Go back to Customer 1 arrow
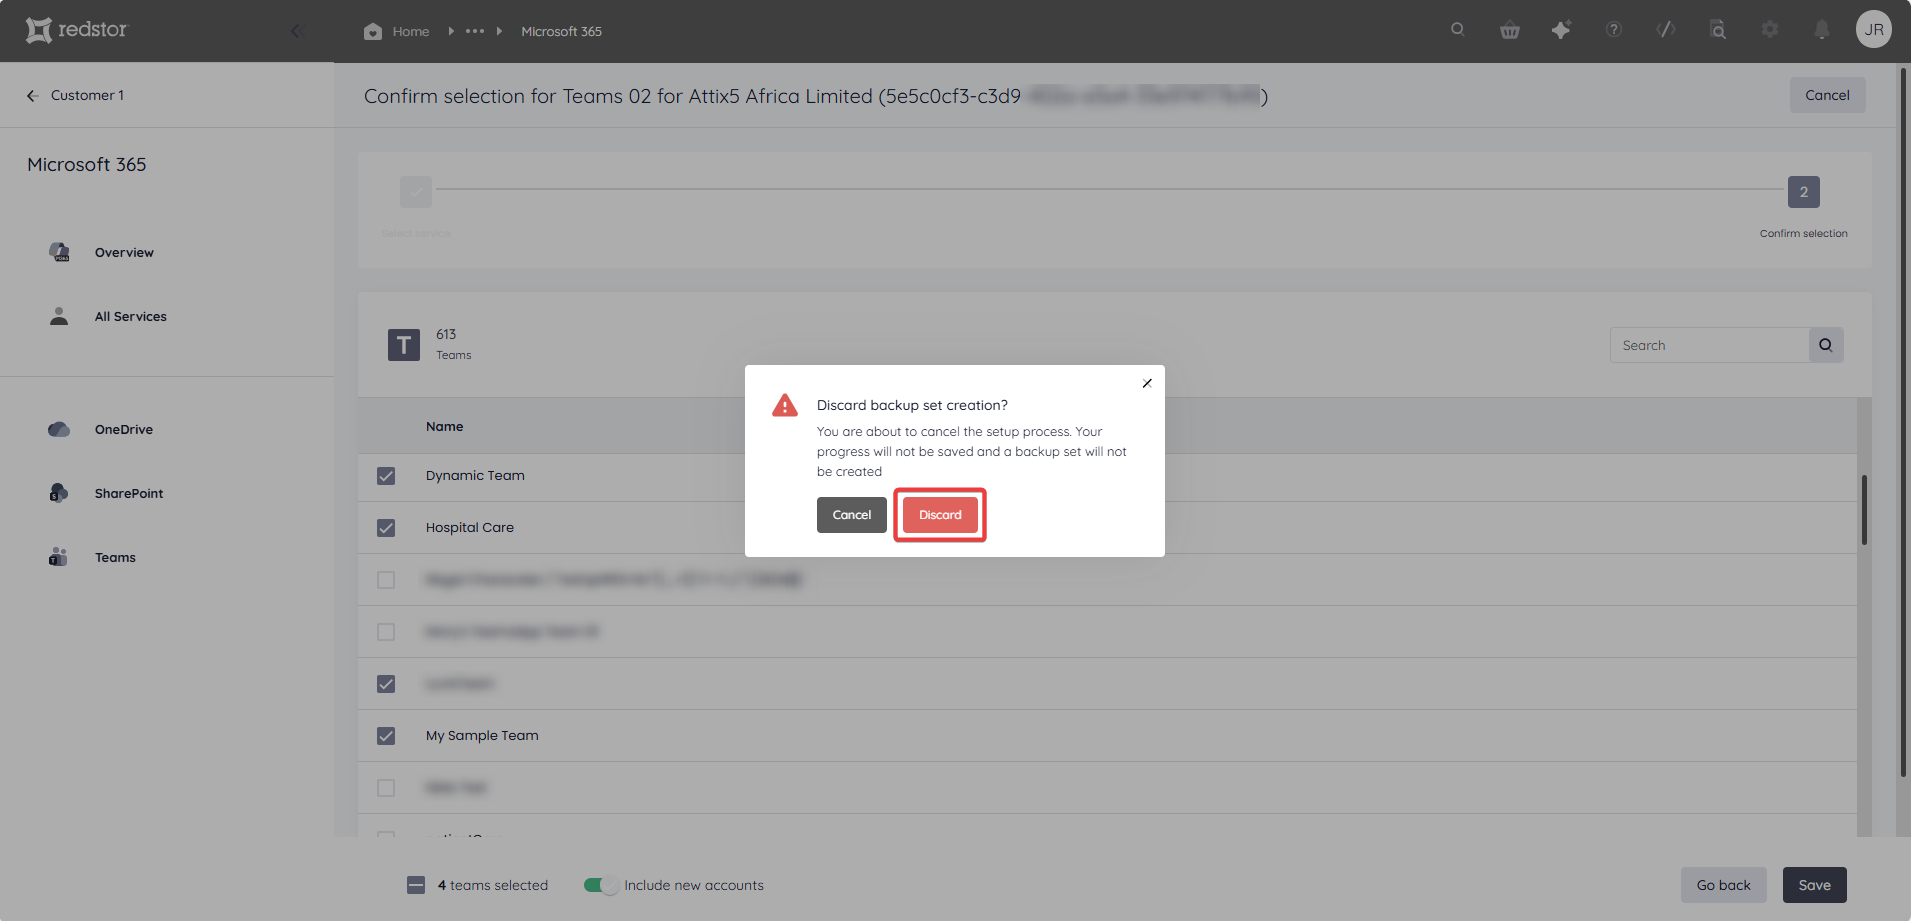The height and width of the screenshot is (921, 1911). 33,96
